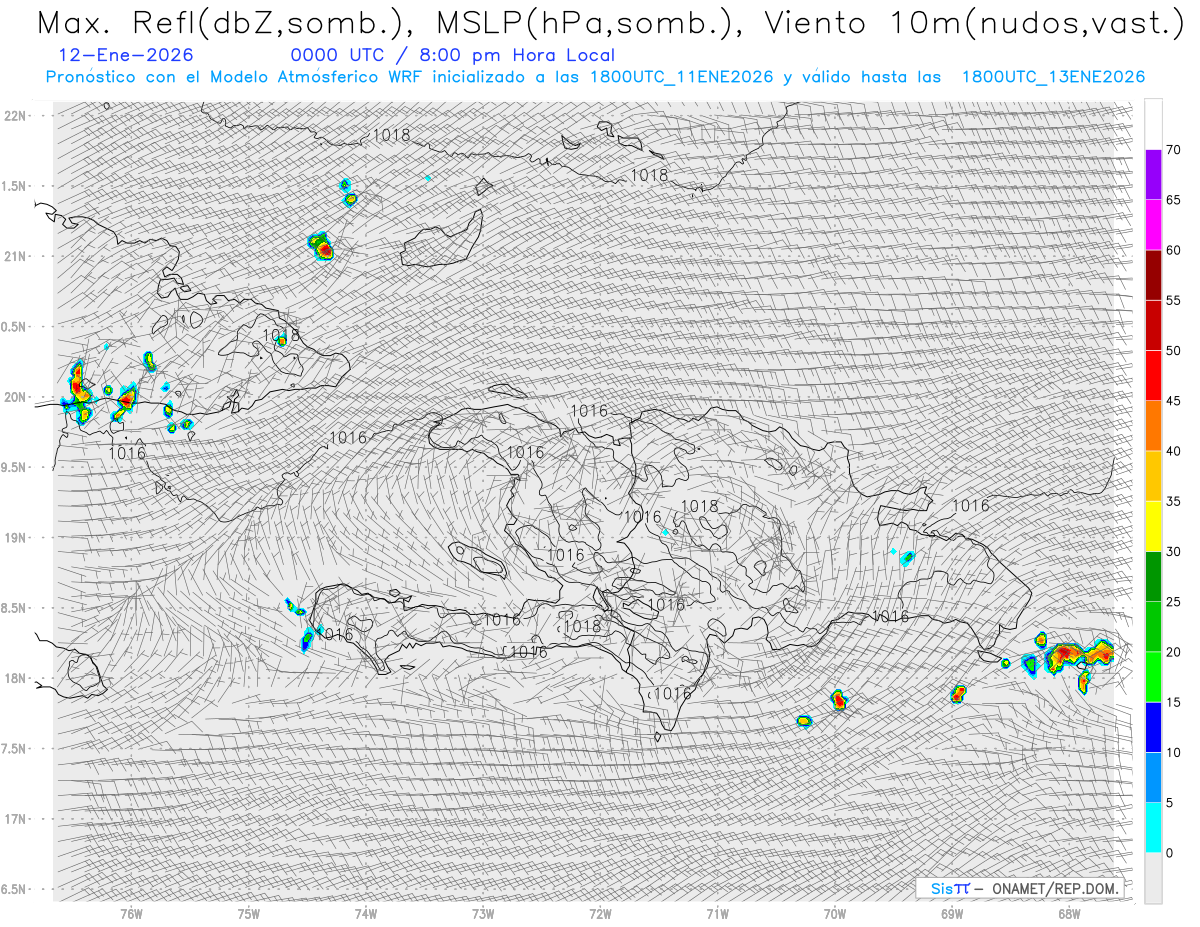Click the colorbar value label '50'

click(x=1174, y=351)
